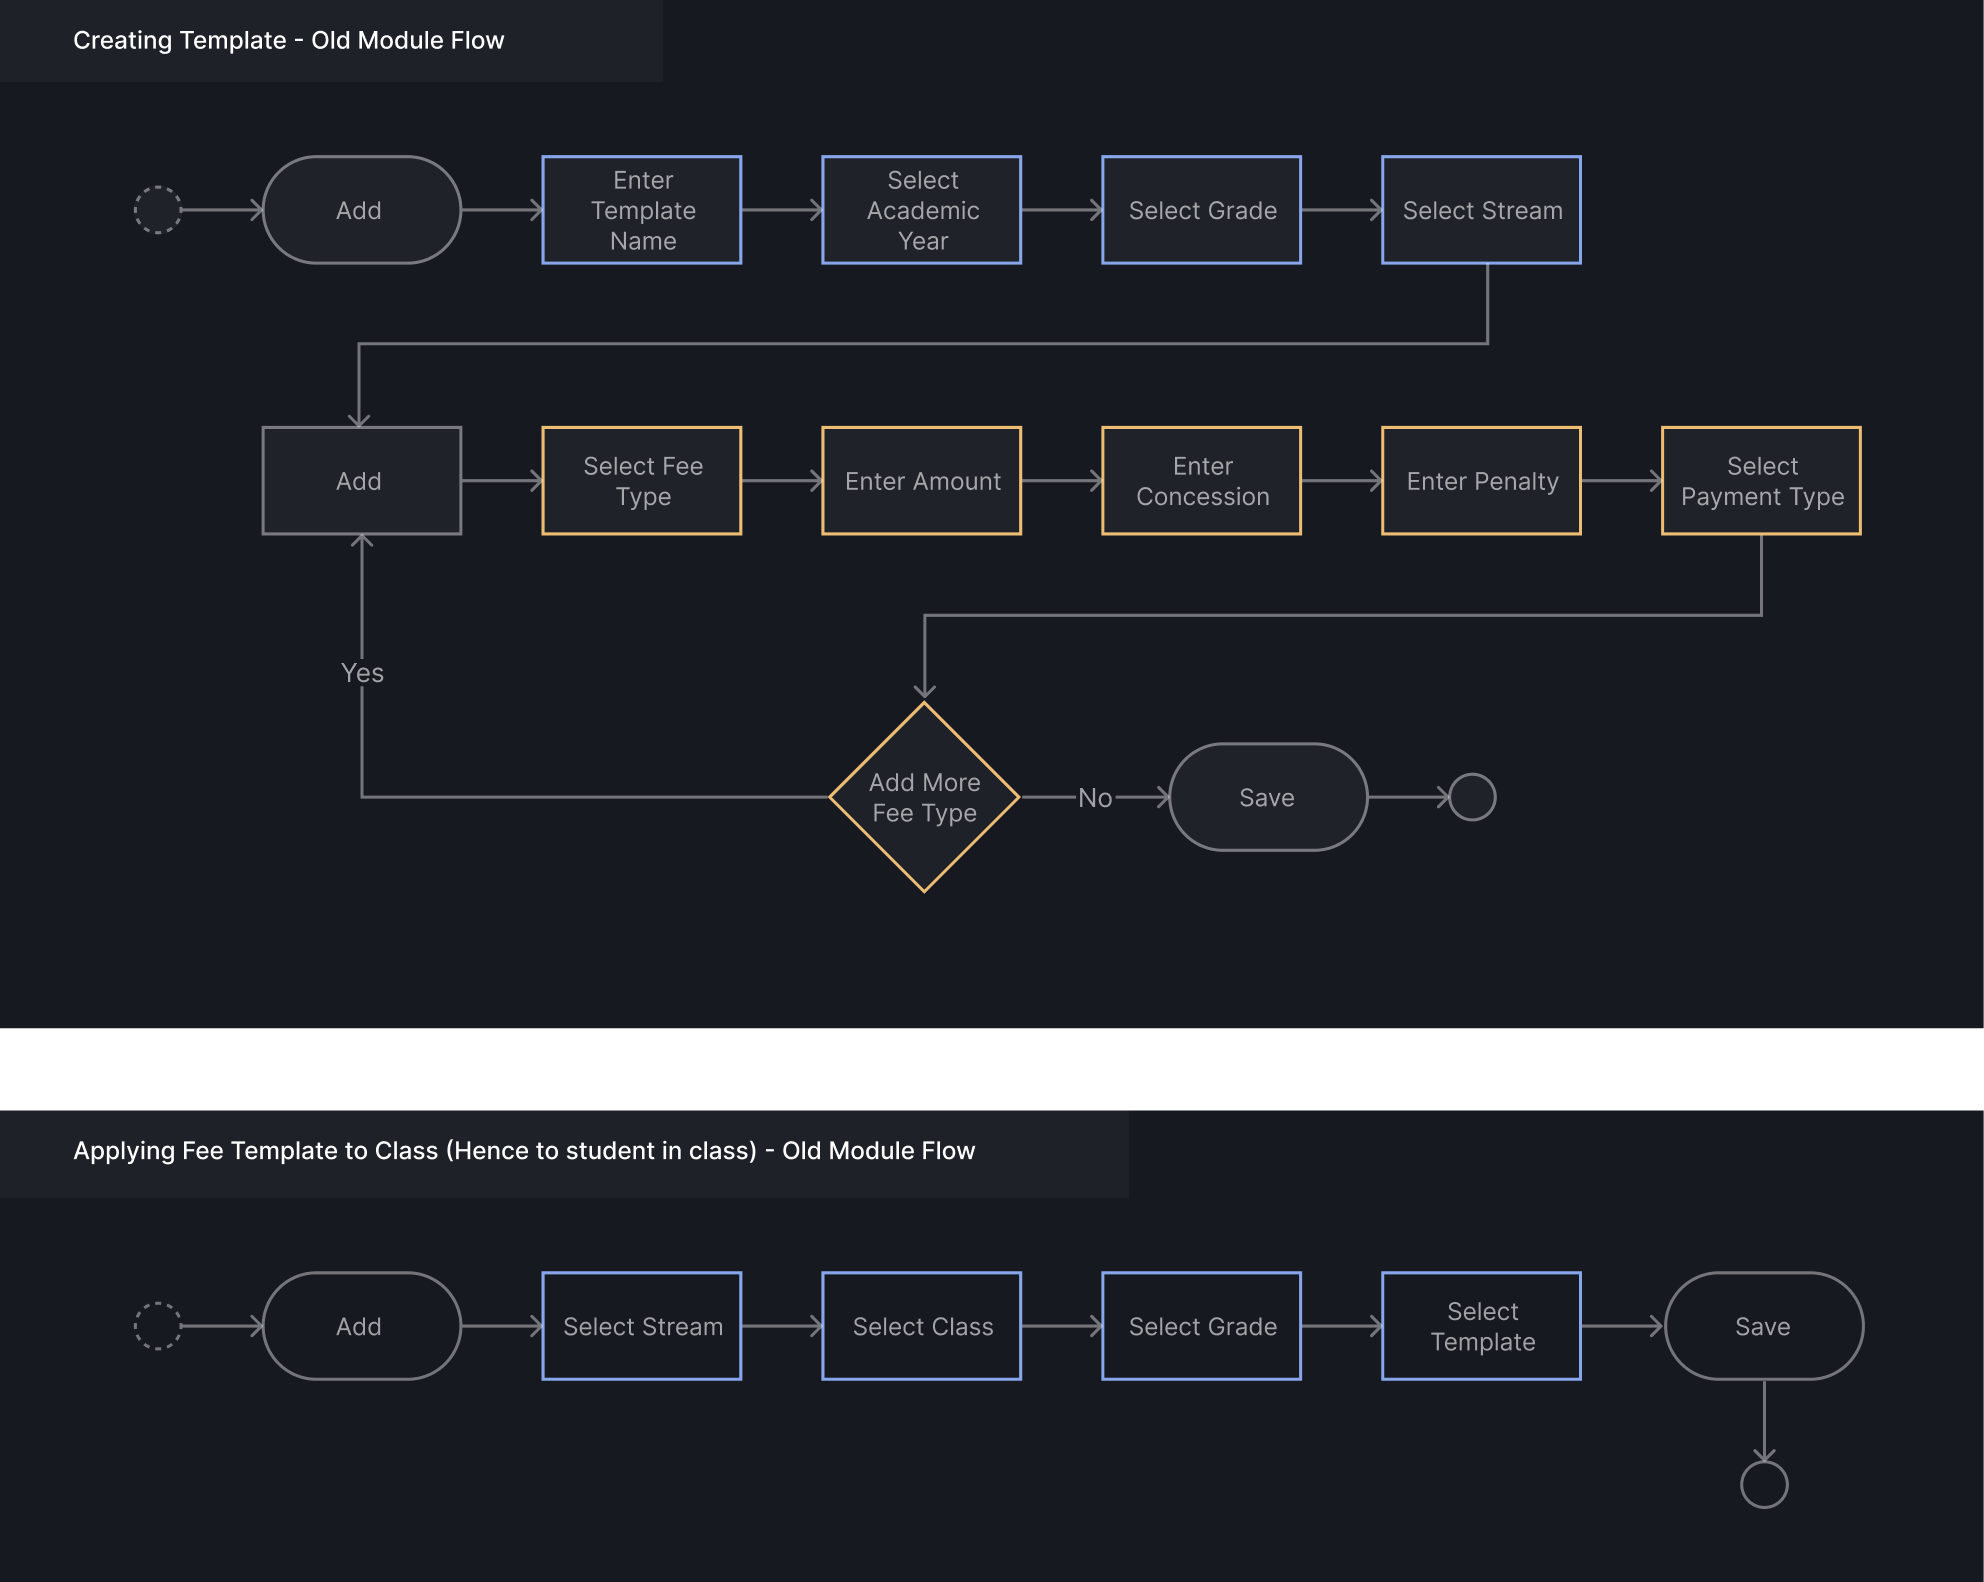1984x1582 pixels.
Task: Select the Save node in Creating Template flow
Action: point(1268,797)
